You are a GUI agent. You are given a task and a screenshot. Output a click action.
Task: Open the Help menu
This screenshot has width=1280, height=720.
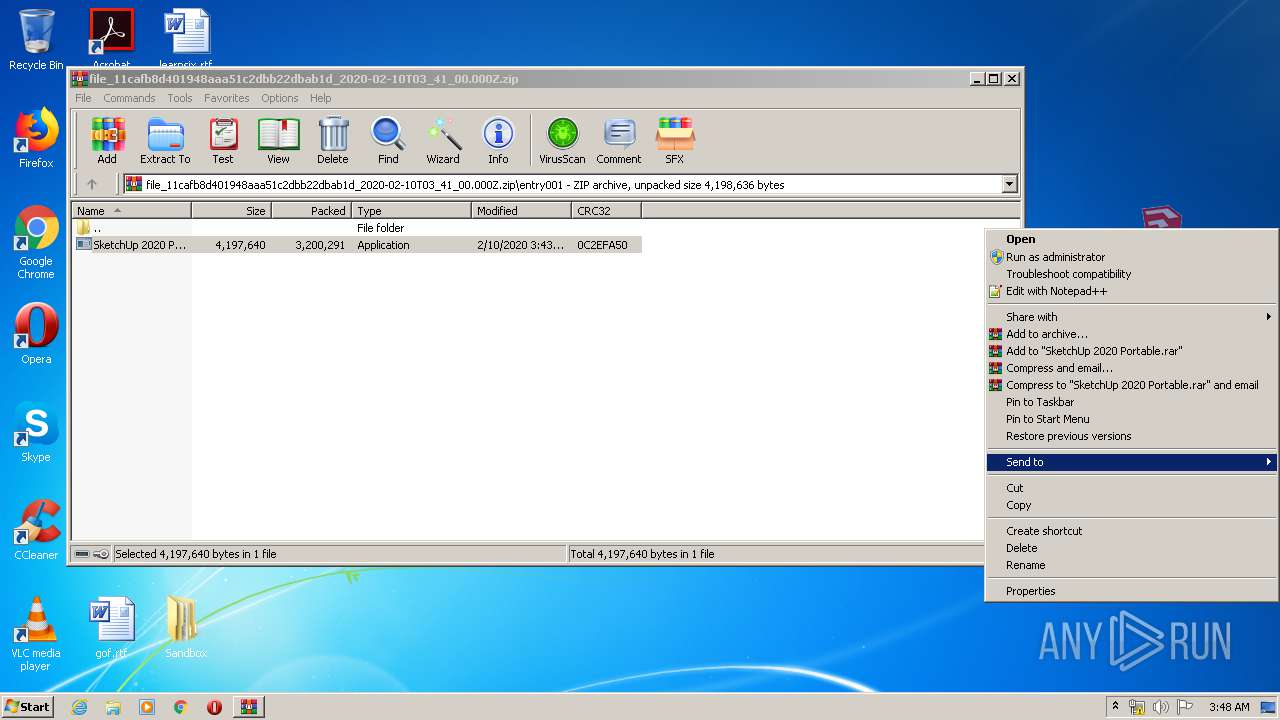320,98
